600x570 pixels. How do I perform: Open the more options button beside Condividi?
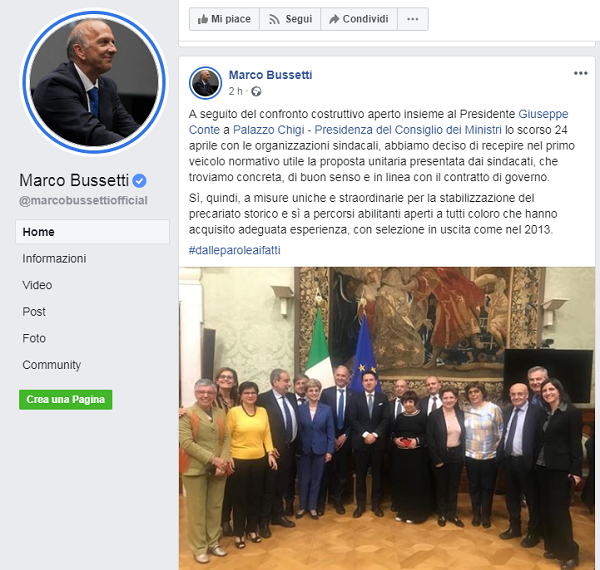(x=412, y=19)
